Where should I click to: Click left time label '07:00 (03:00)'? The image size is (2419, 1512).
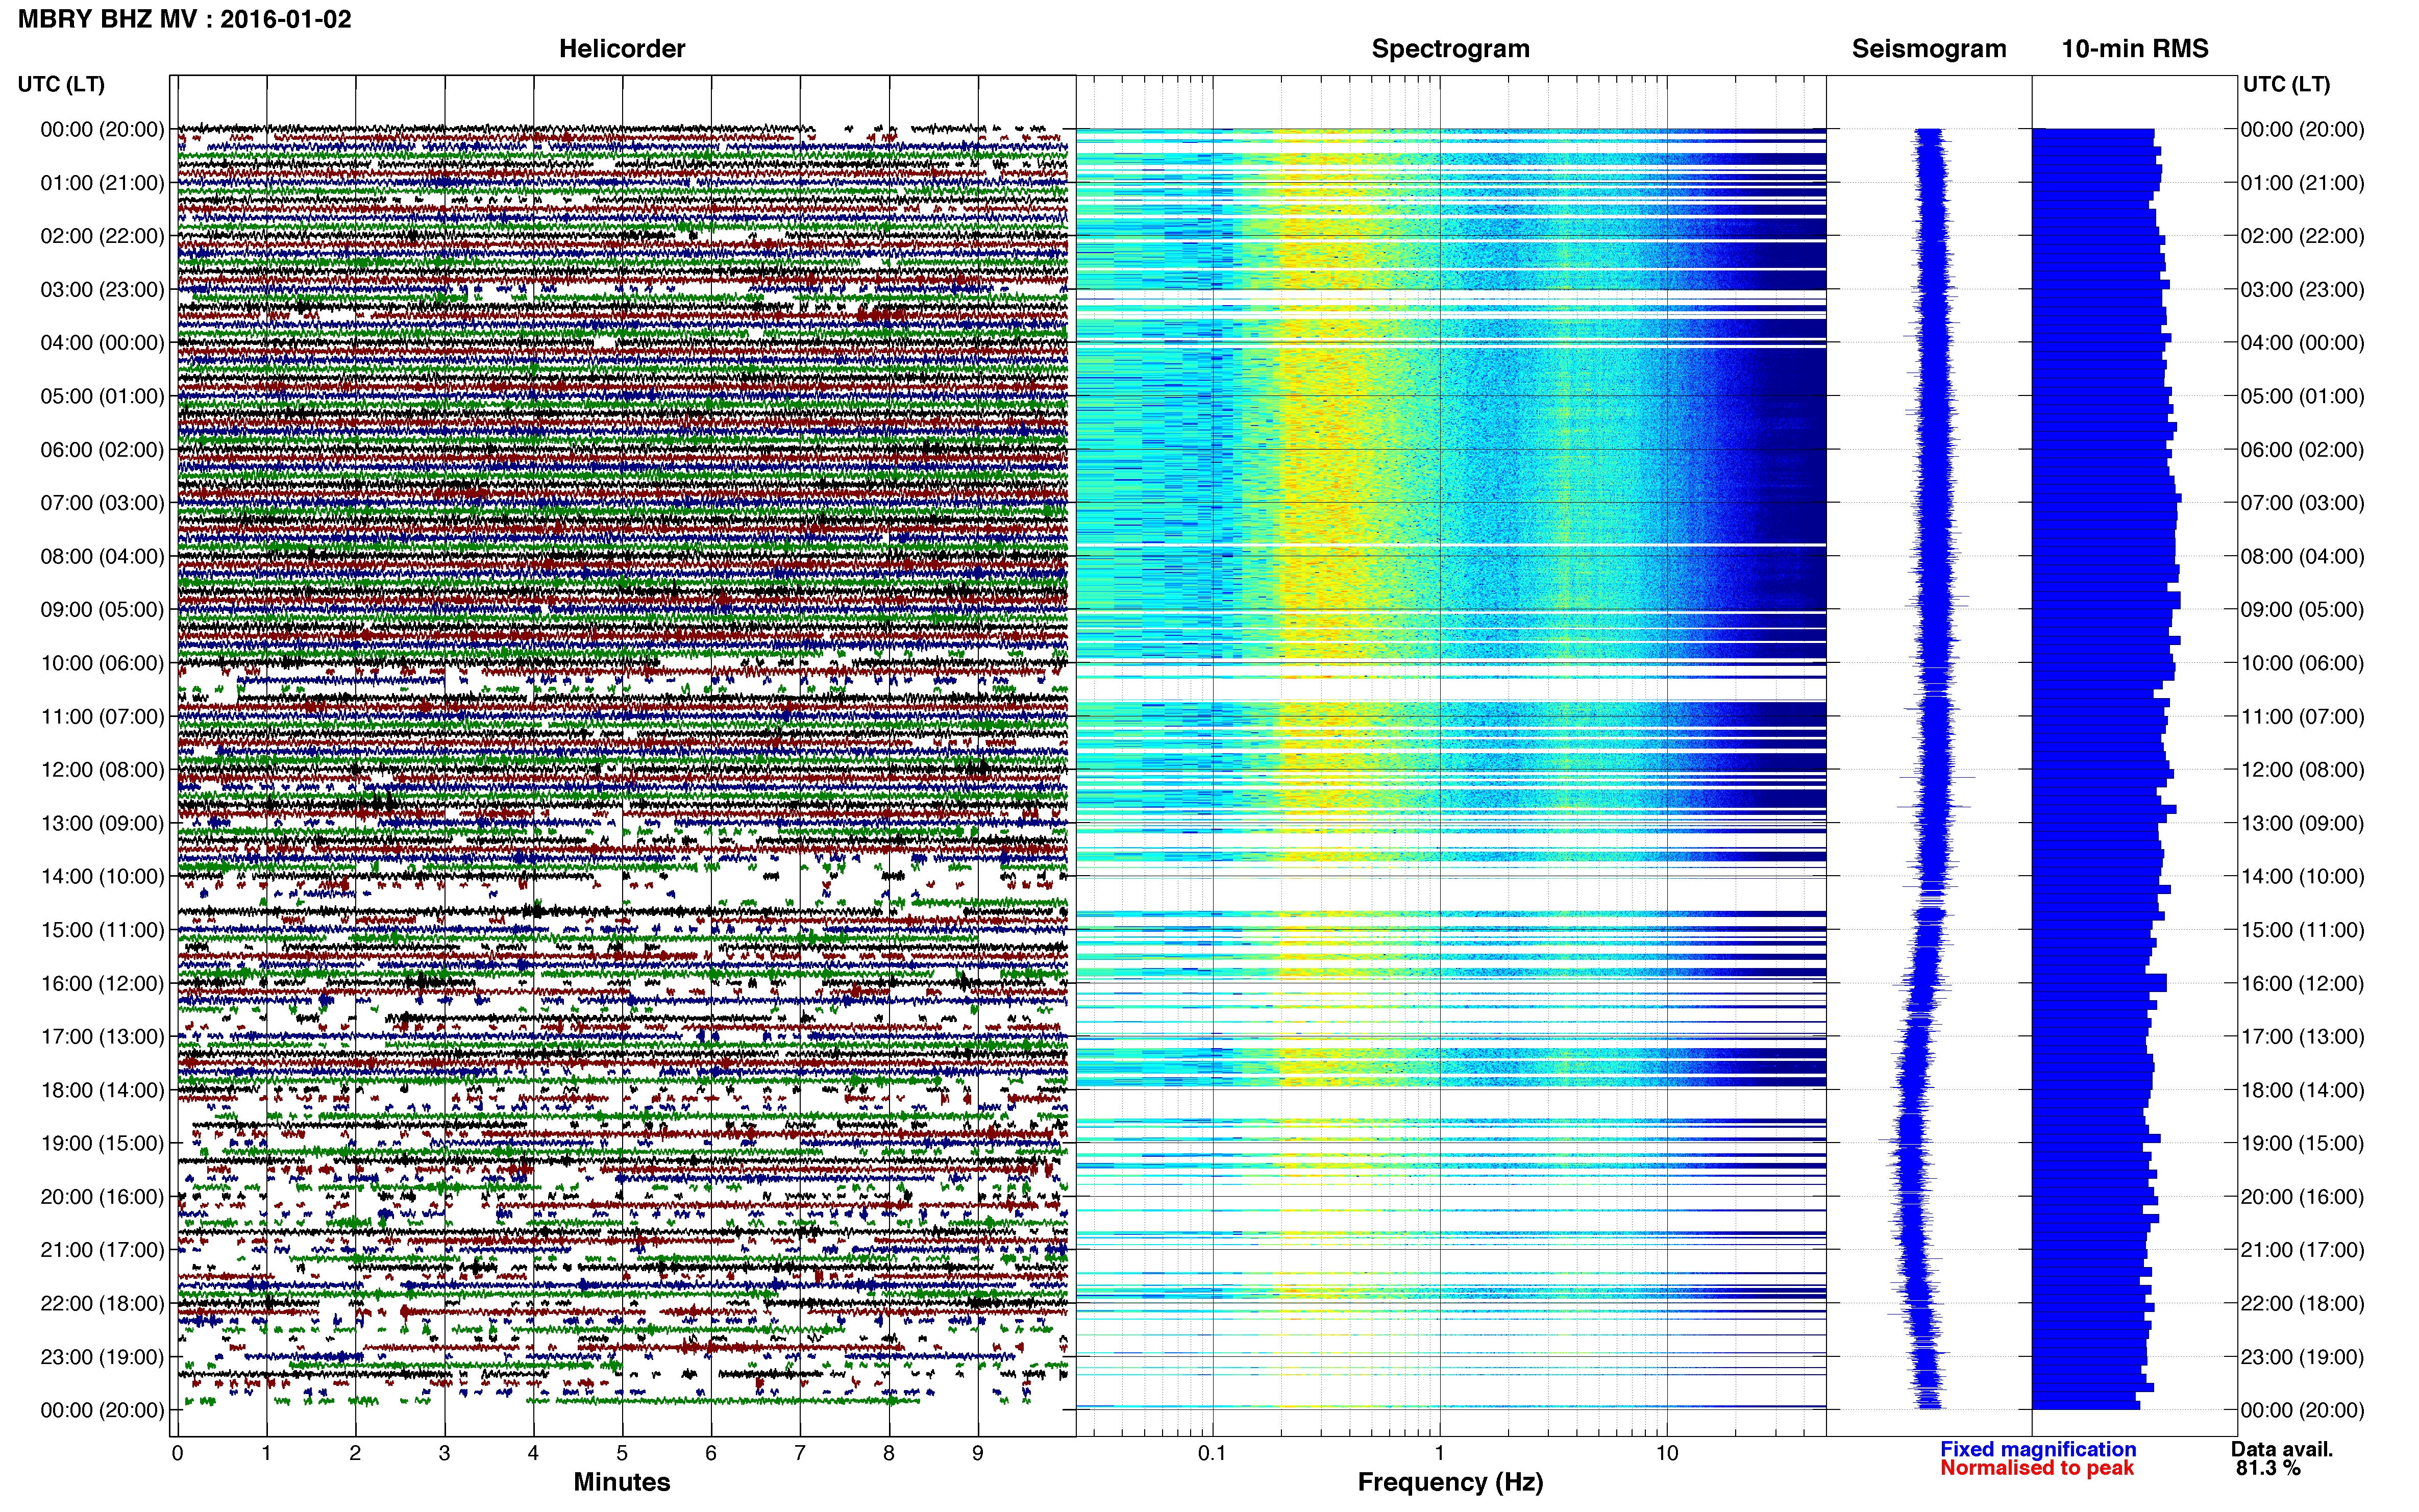(x=102, y=503)
